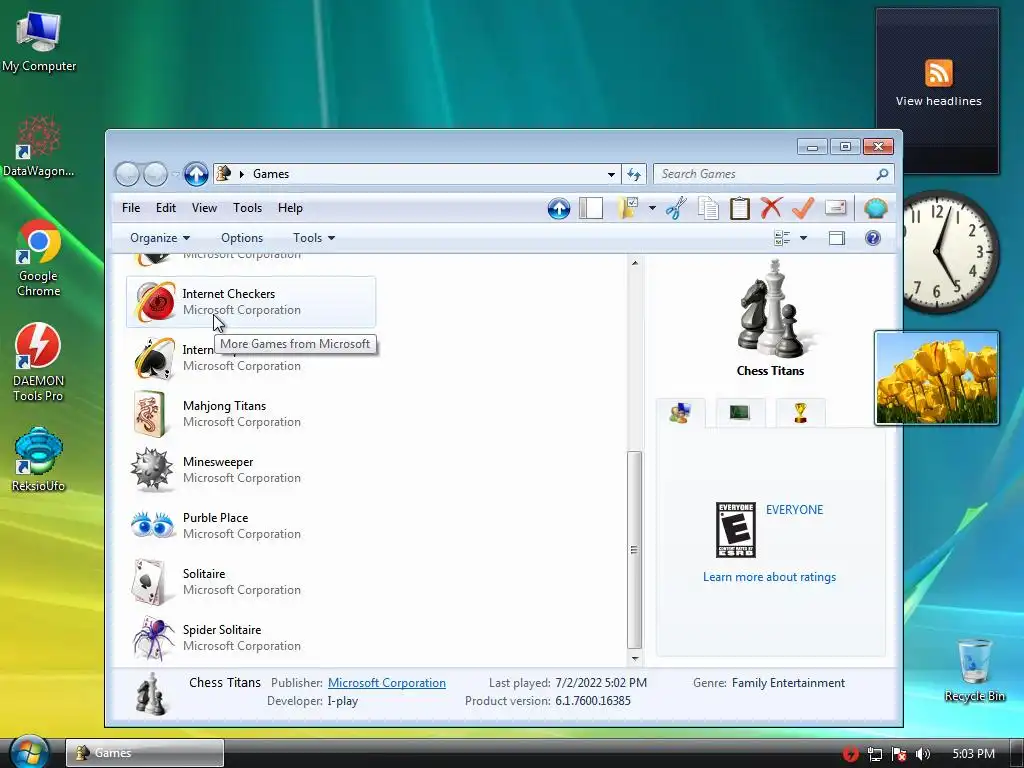The image size is (1024, 768).
Task: Select the Spider Solitaire spider icon
Action: [154, 637]
